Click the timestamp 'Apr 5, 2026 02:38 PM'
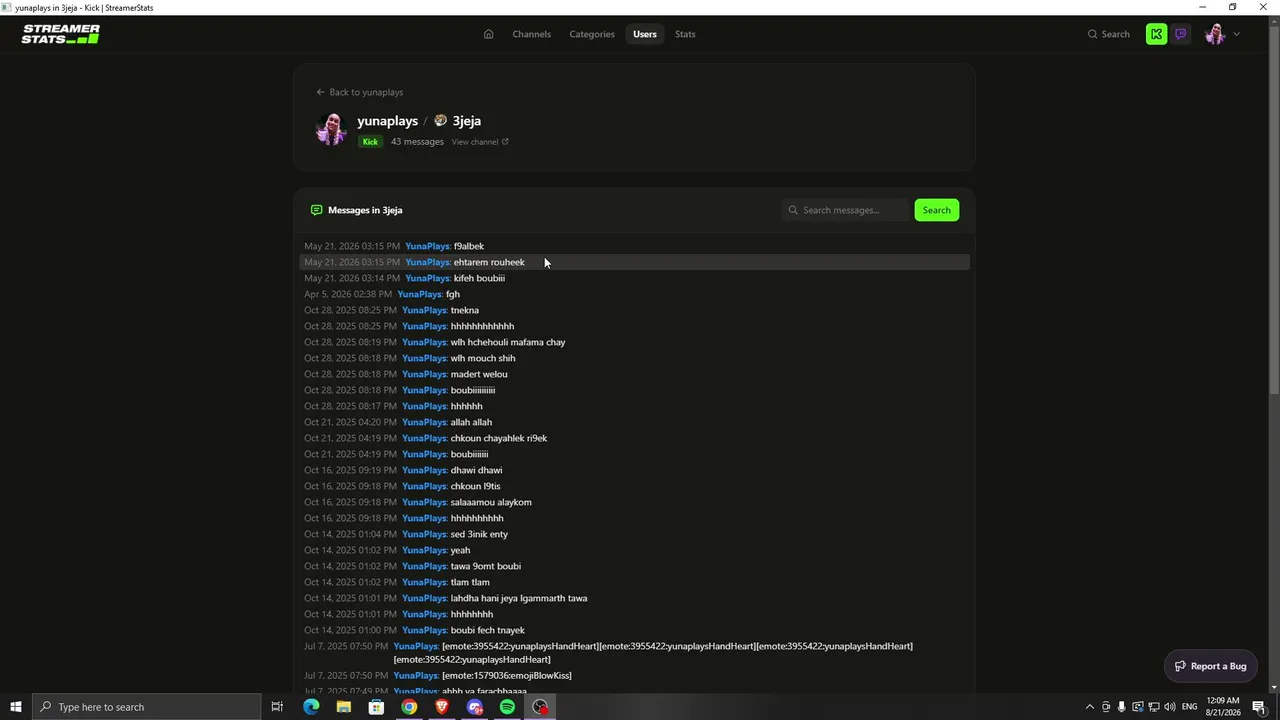This screenshot has width=1280, height=720. pyautogui.click(x=348, y=294)
